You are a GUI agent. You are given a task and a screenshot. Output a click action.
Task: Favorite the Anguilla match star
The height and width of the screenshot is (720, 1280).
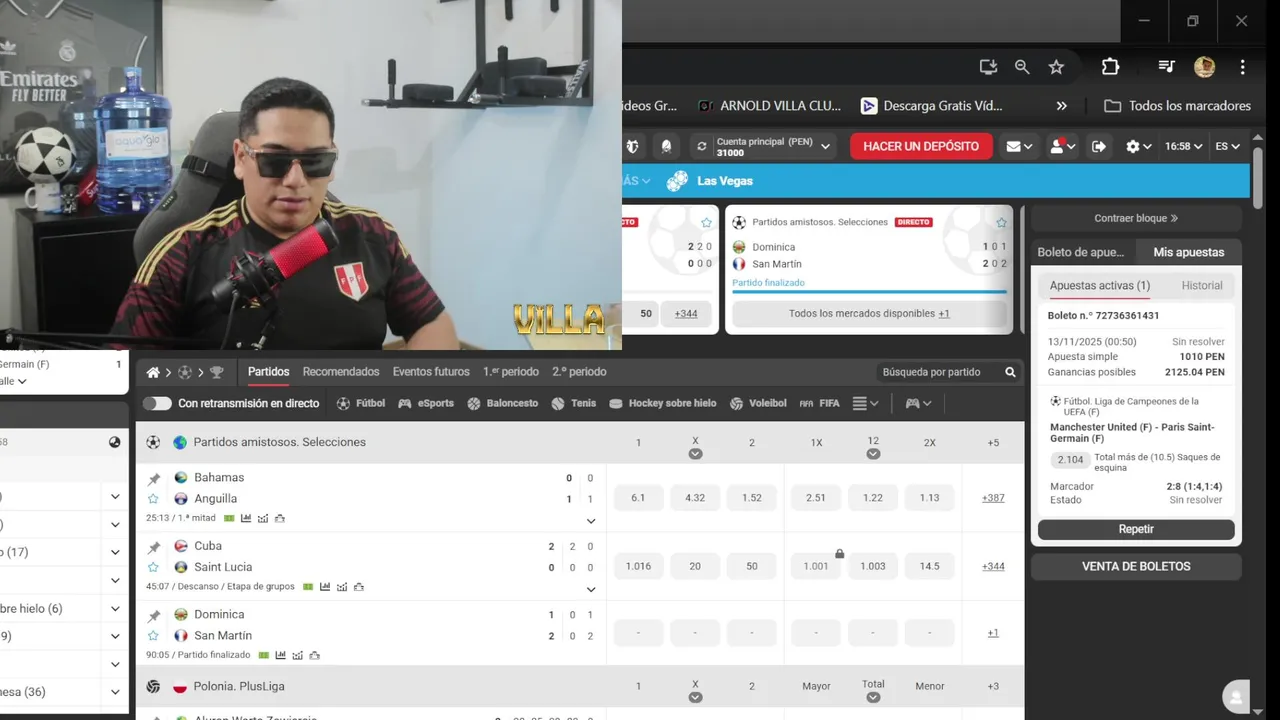point(154,498)
